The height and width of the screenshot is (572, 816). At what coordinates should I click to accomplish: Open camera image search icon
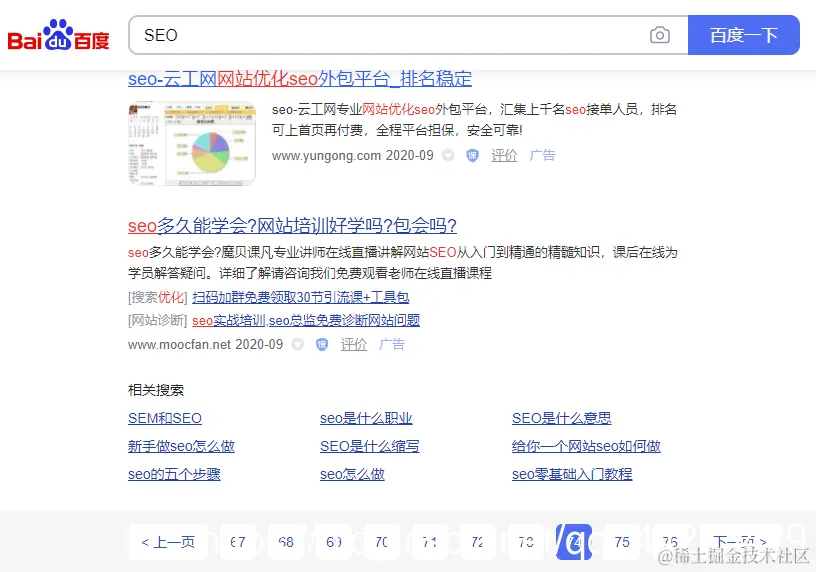(659, 35)
